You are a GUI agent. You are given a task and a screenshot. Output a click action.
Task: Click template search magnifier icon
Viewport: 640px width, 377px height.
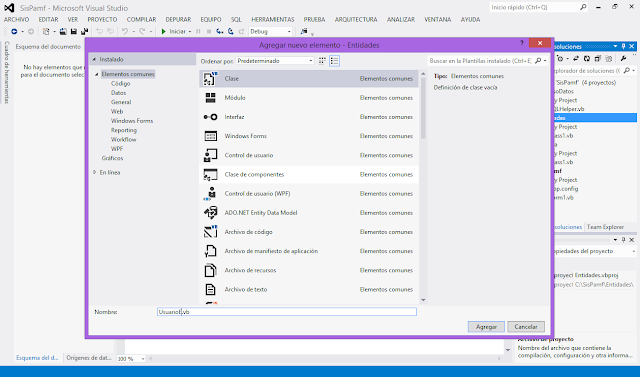(538, 61)
